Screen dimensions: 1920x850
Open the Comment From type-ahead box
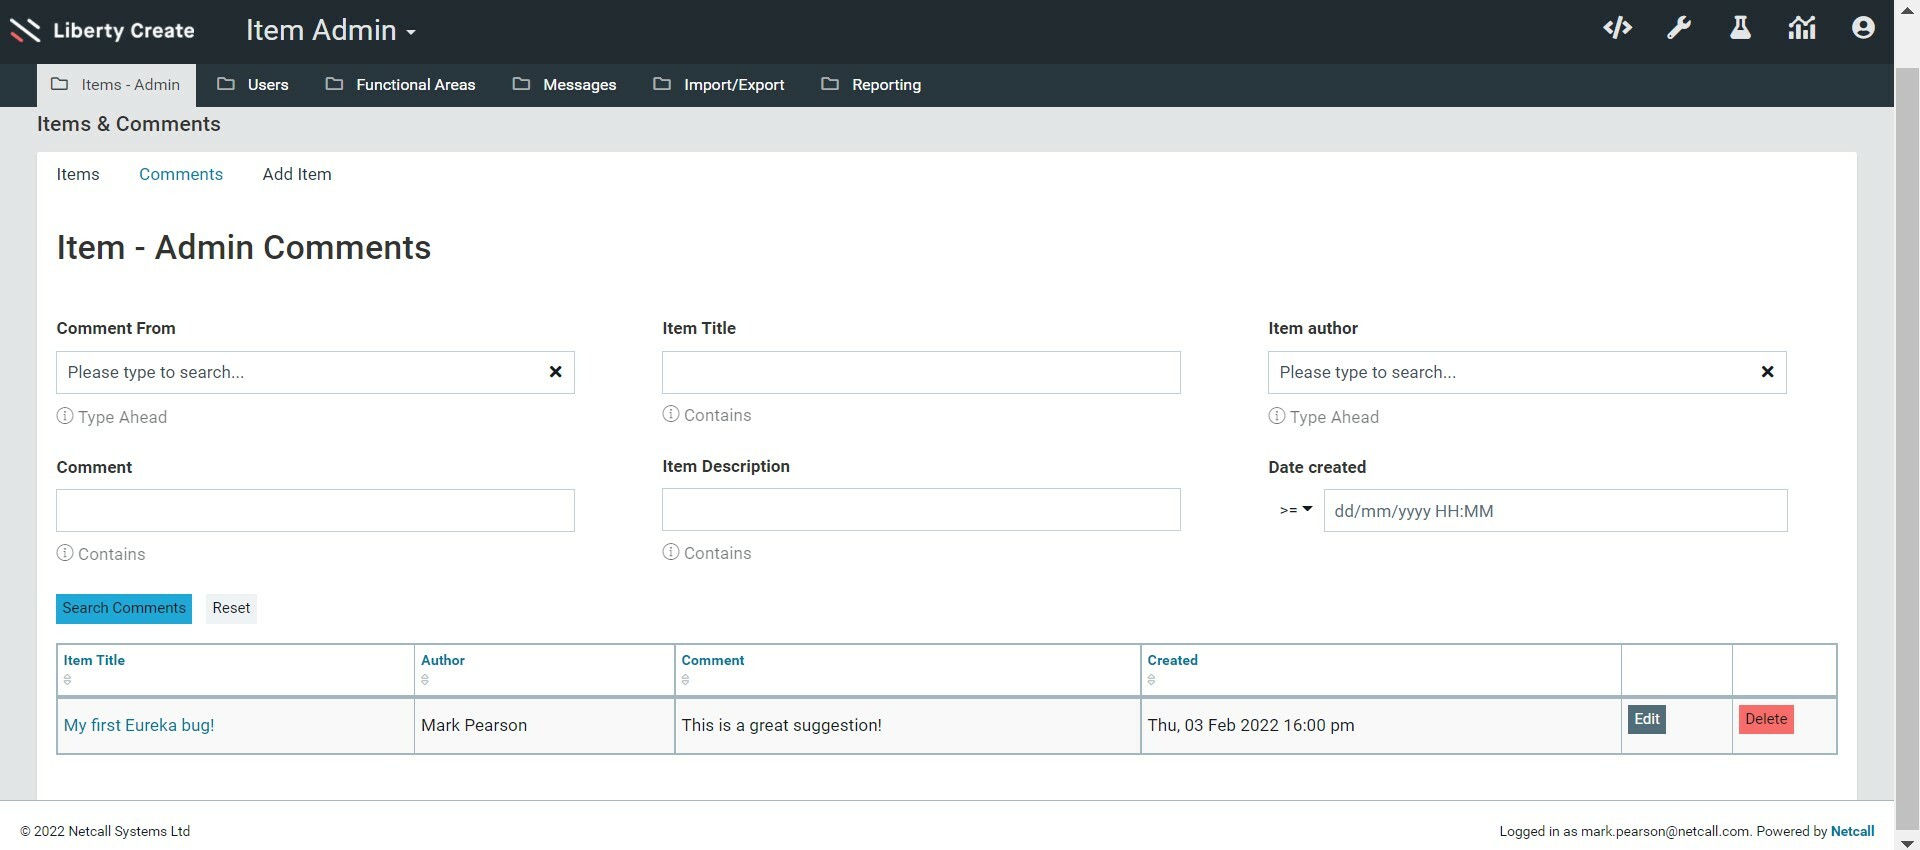click(300, 372)
